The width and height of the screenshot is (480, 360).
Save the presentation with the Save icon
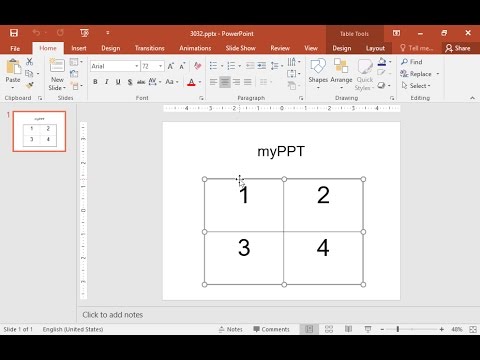(14, 33)
